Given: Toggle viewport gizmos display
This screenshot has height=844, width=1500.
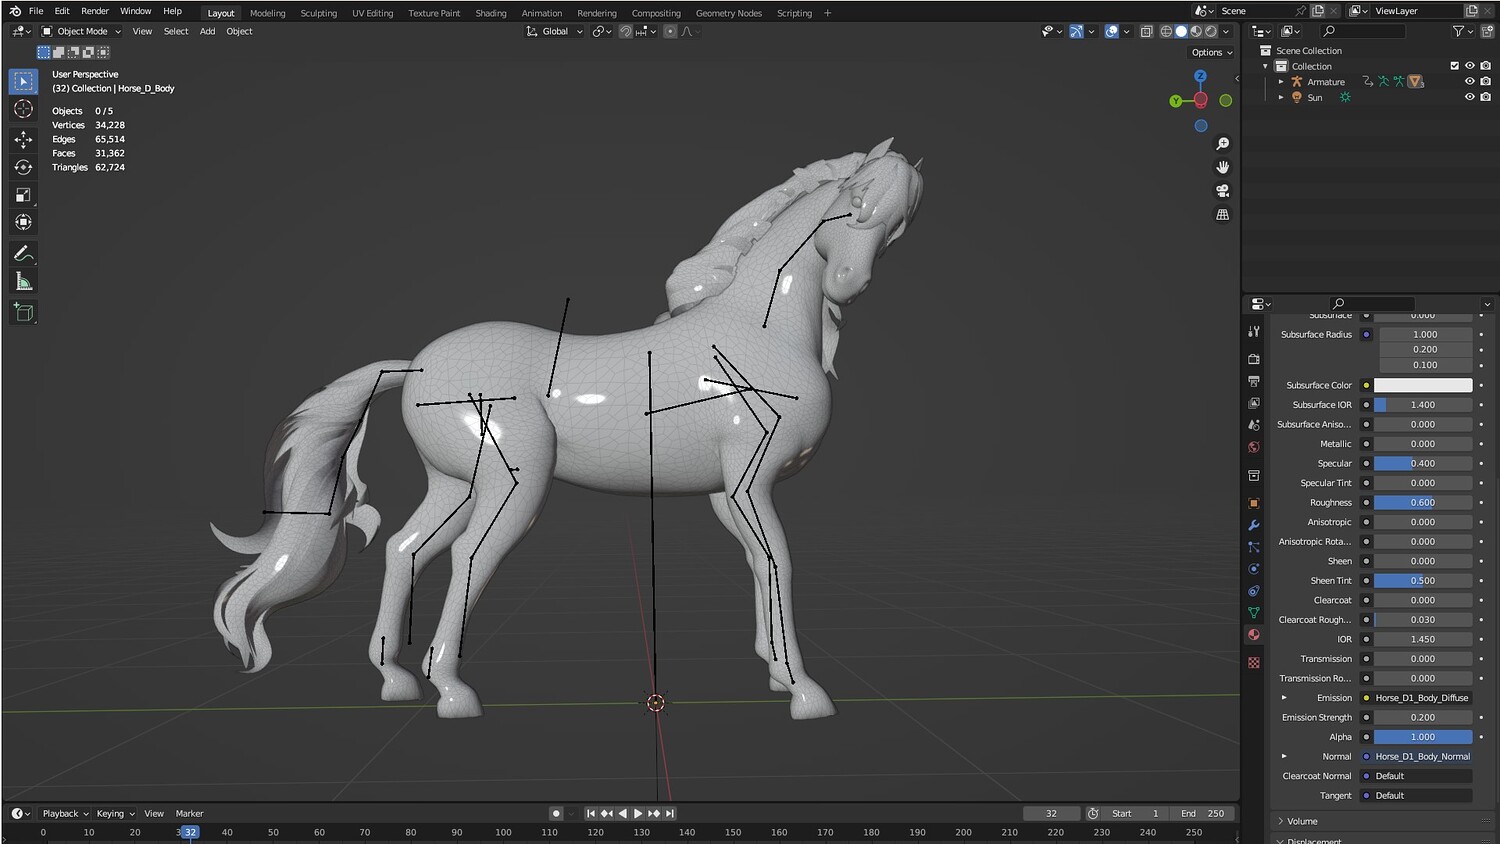Looking at the screenshot, I should point(1076,31).
